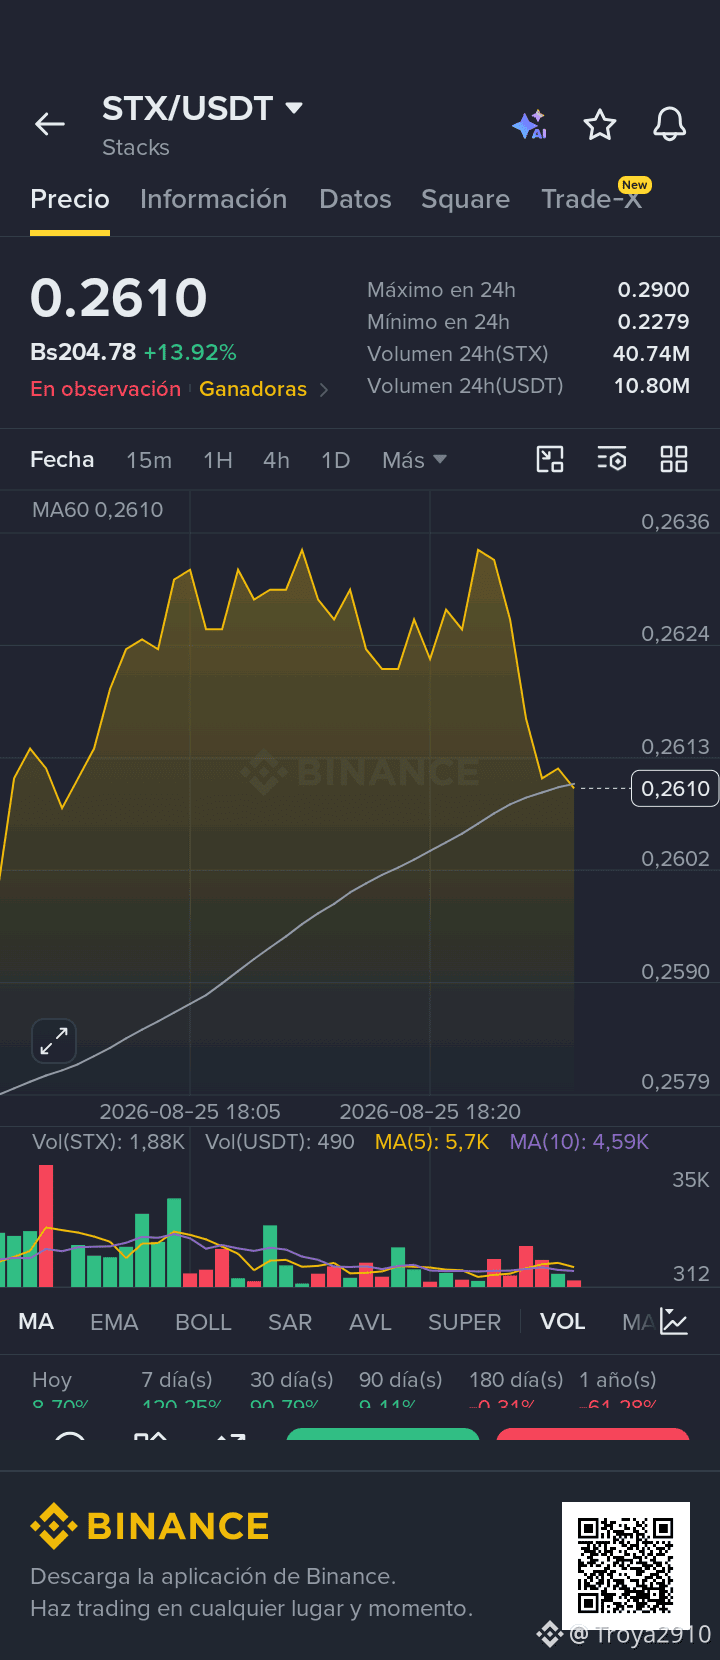The image size is (720, 1660).
Task: Toggle the EMA indicator
Action: [114, 1322]
